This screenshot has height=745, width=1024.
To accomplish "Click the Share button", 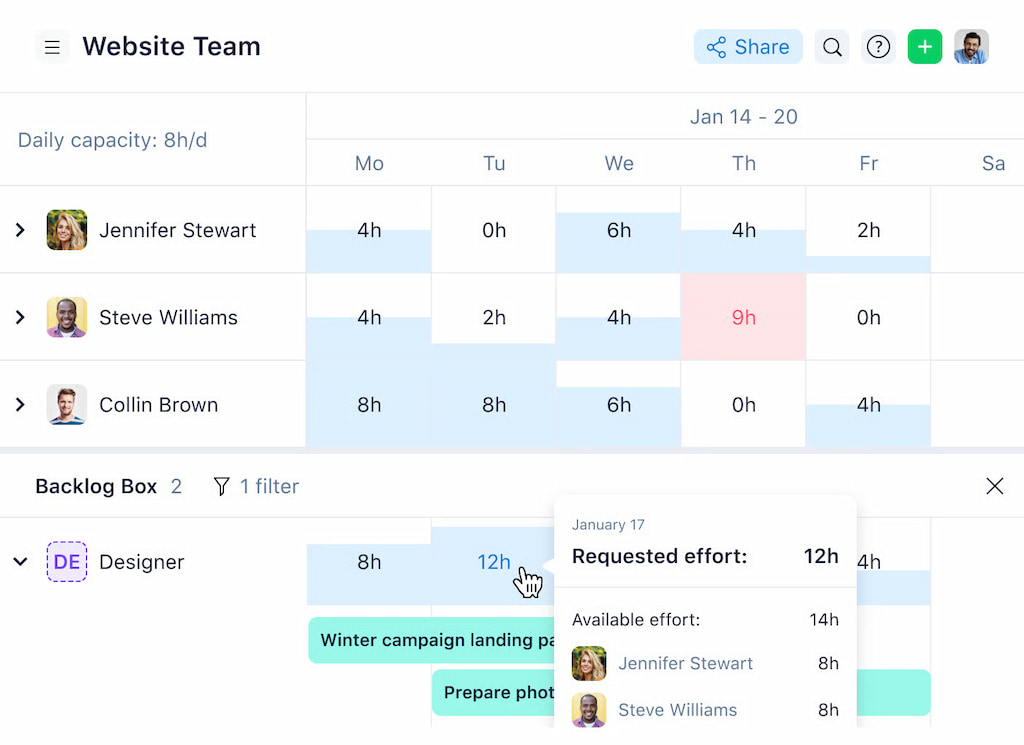I will (747, 46).
